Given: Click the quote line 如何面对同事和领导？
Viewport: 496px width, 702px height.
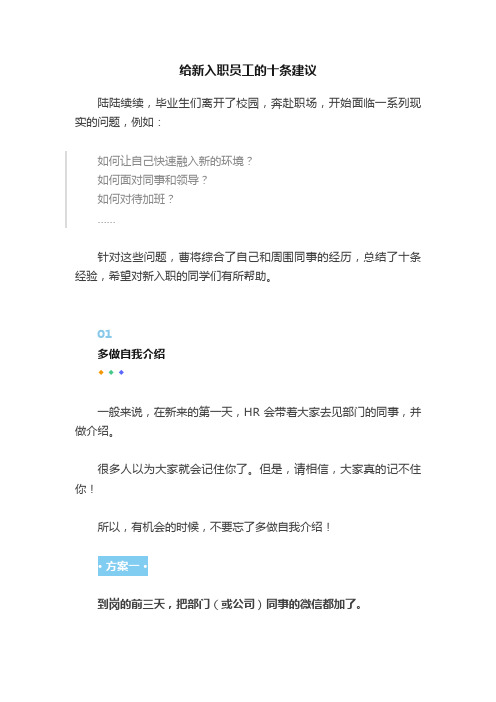Looking at the screenshot, I should pyautogui.click(x=153, y=180).
